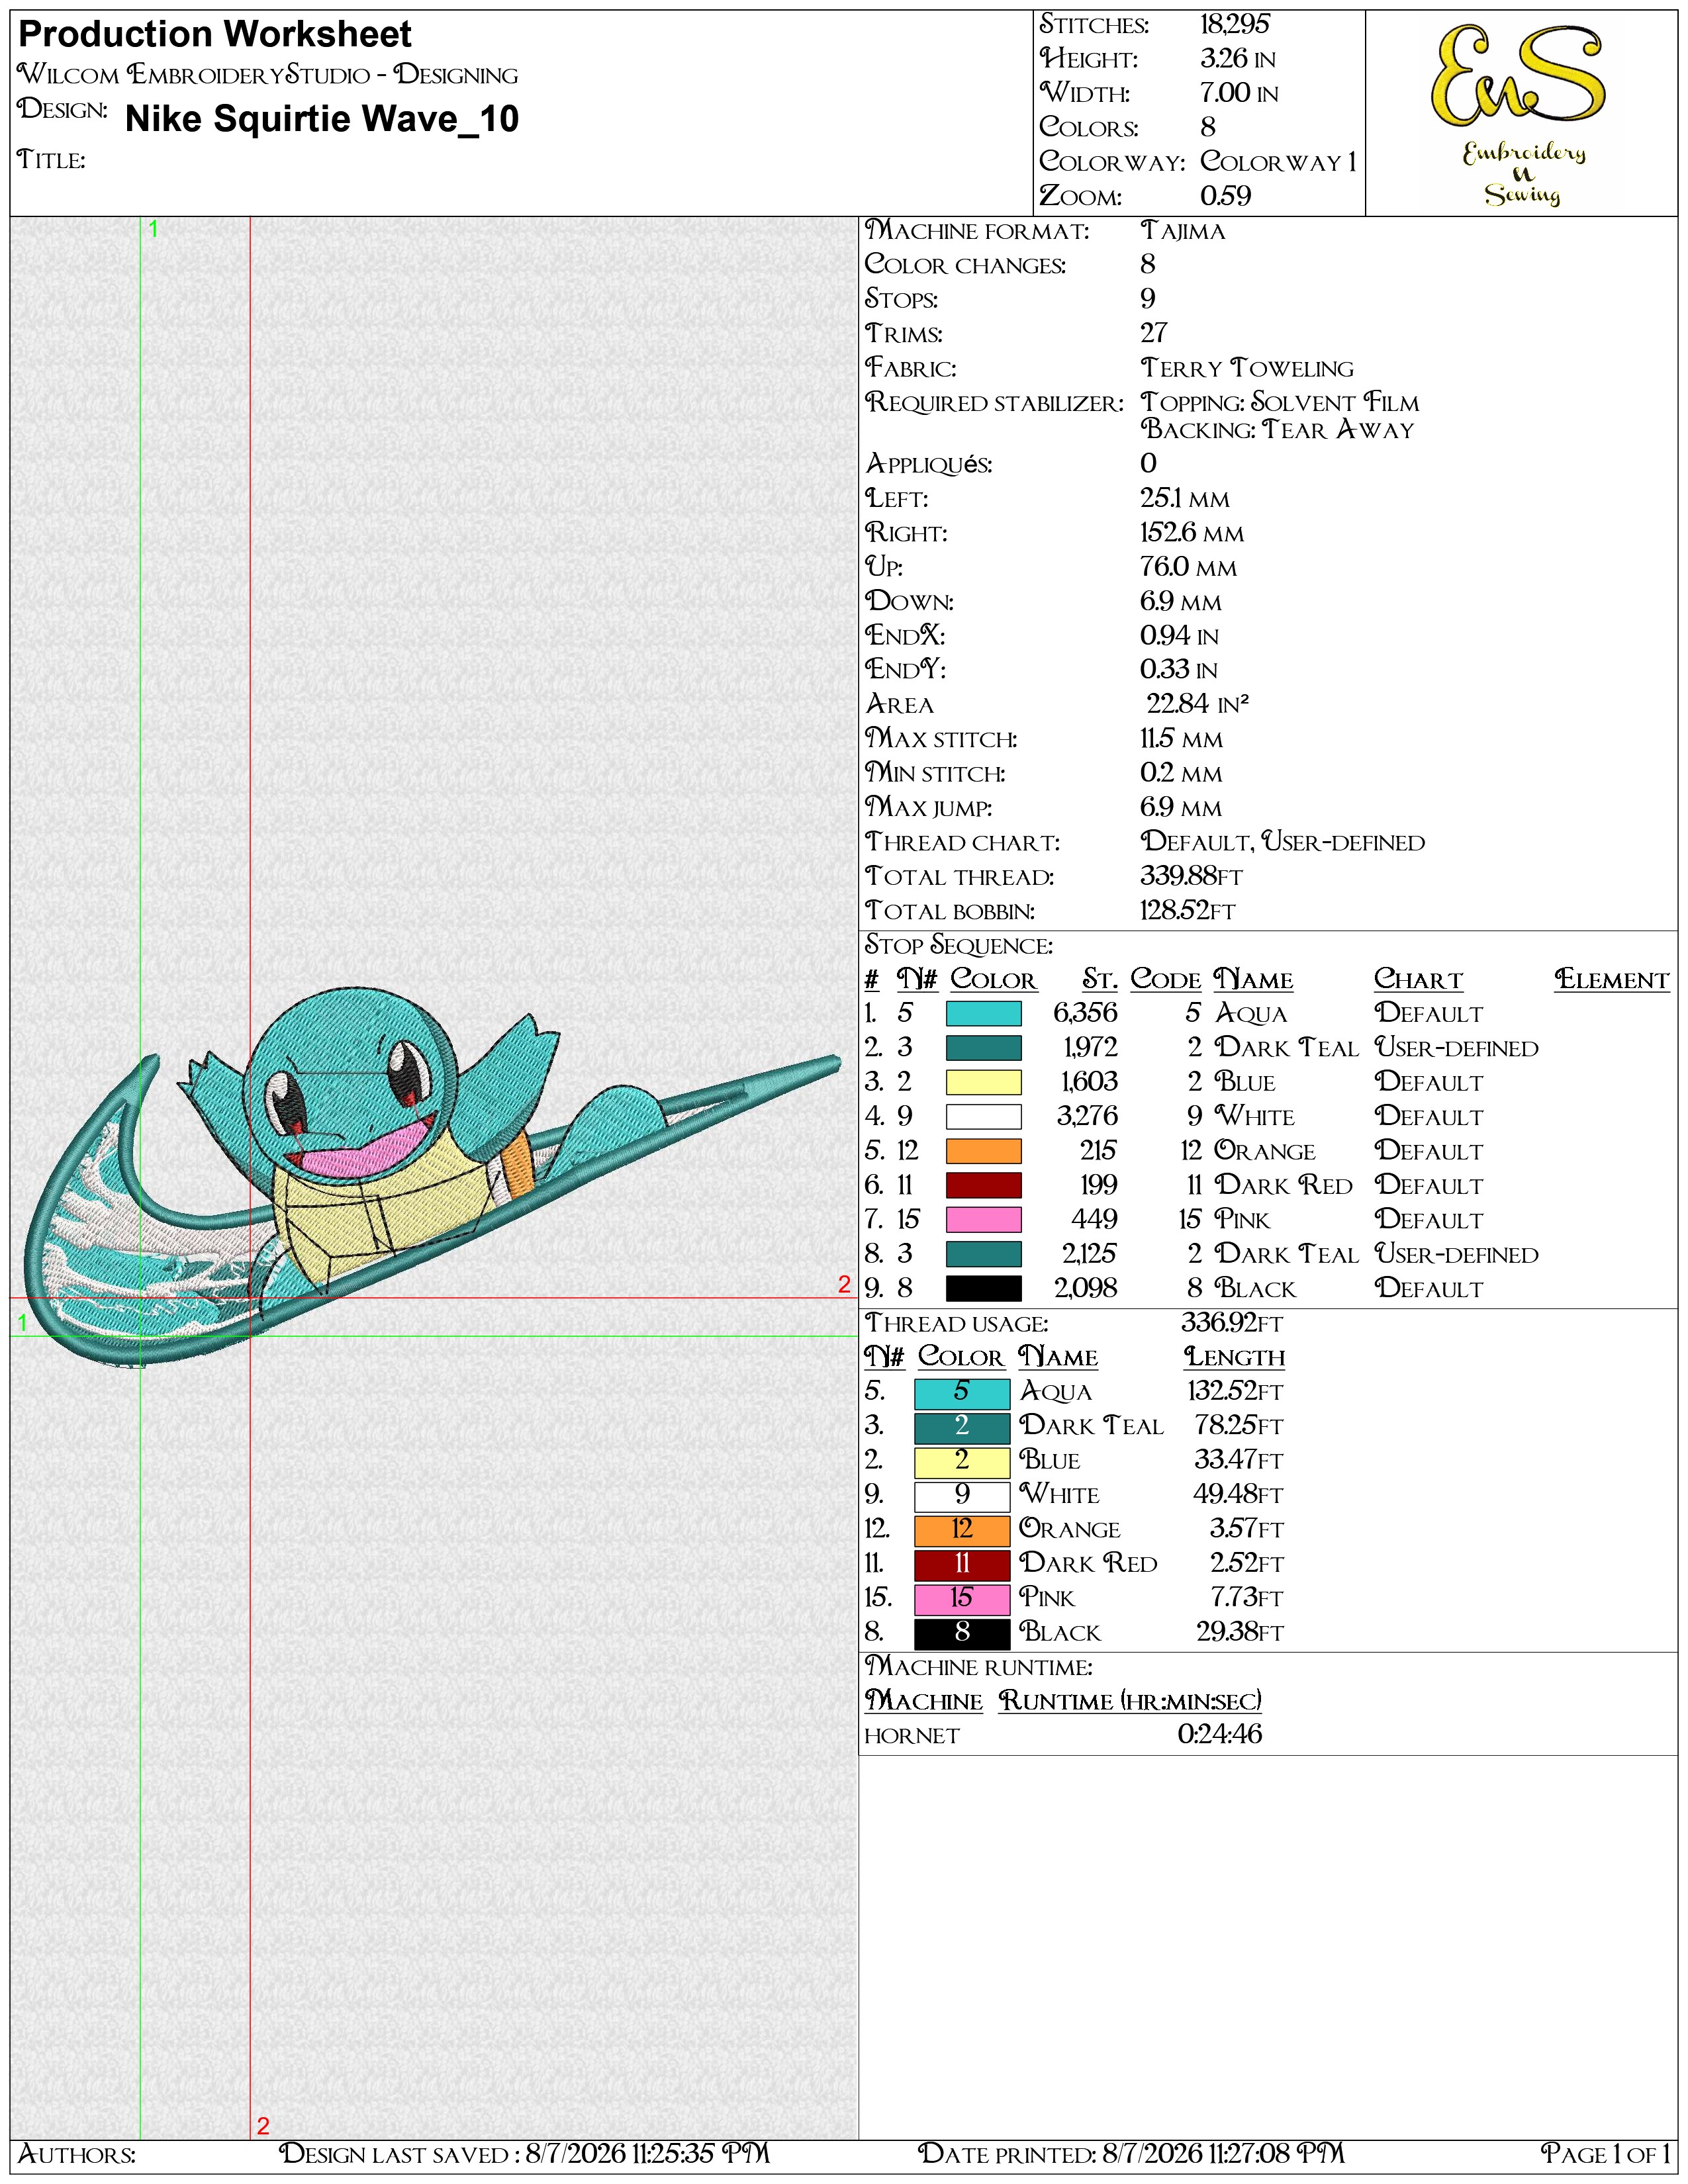
Task: Click the White swatch in Thread Usage
Action: (x=962, y=1496)
